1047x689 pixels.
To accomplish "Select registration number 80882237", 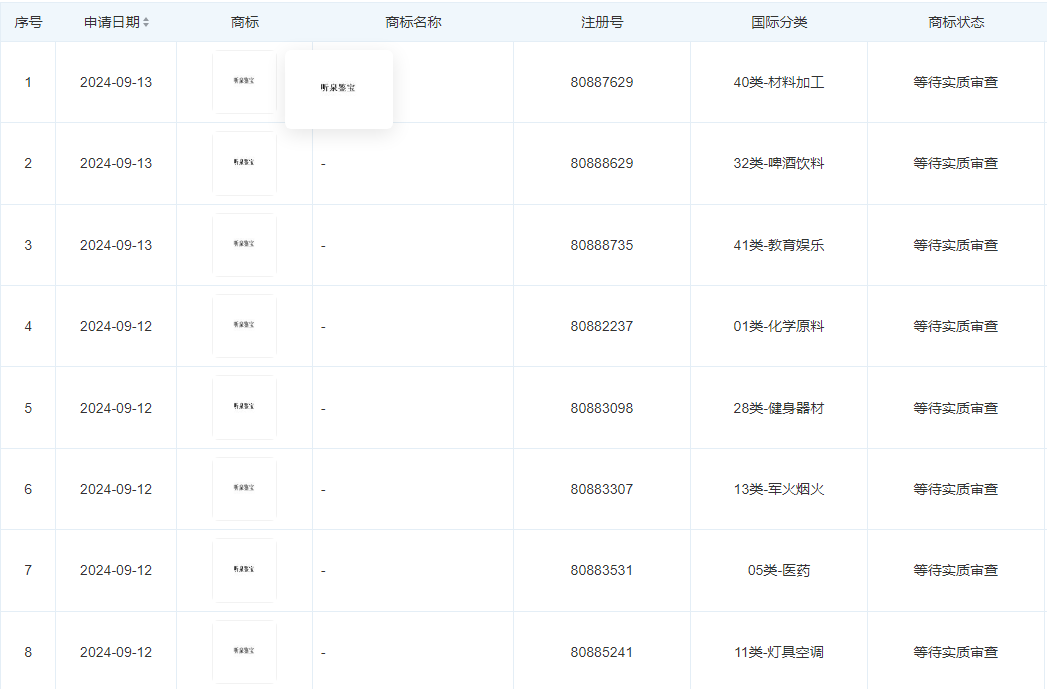I will 602,326.
